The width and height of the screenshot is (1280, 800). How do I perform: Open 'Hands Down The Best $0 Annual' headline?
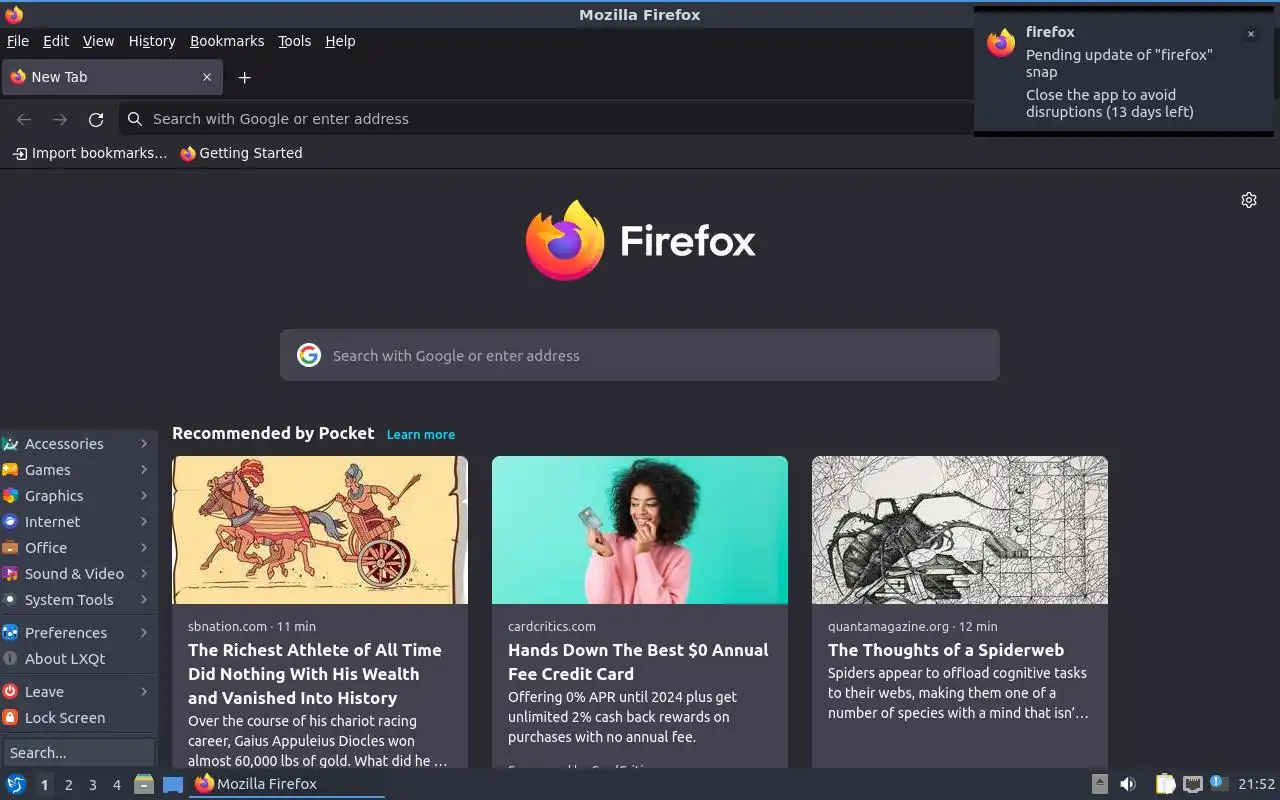638,662
